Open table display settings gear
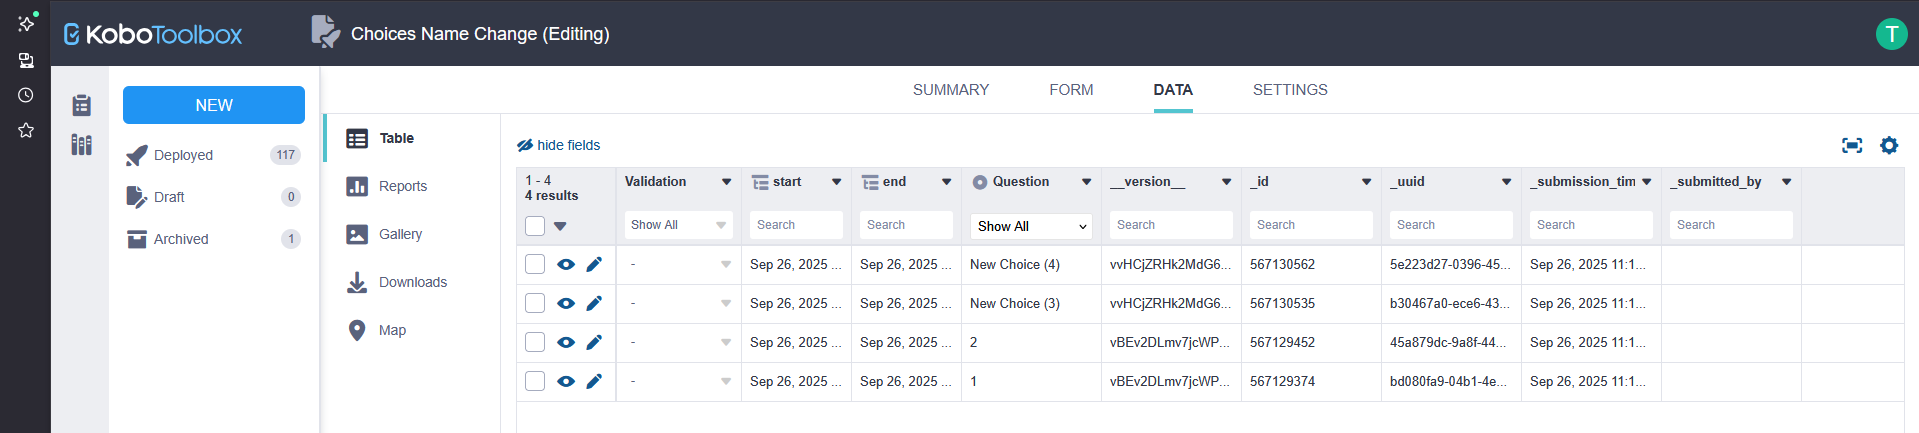This screenshot has height=433, width=1919. 1888,146
